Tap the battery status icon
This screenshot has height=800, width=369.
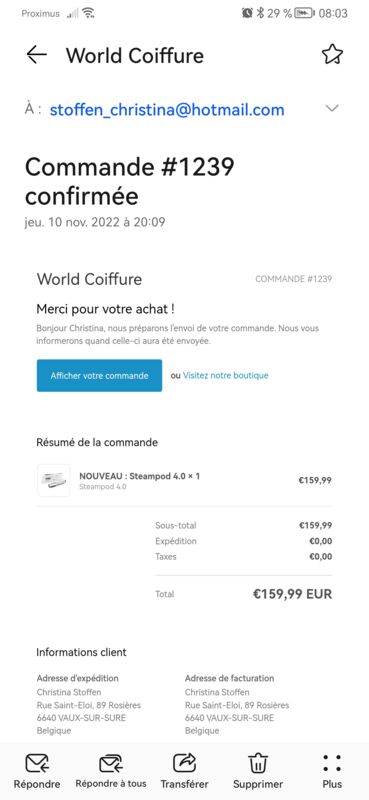(305, 13)
